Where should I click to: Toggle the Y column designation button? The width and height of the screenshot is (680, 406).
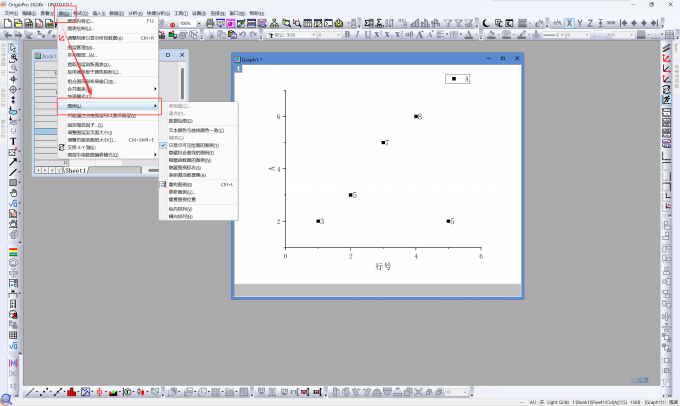click(x=579, y=23)
